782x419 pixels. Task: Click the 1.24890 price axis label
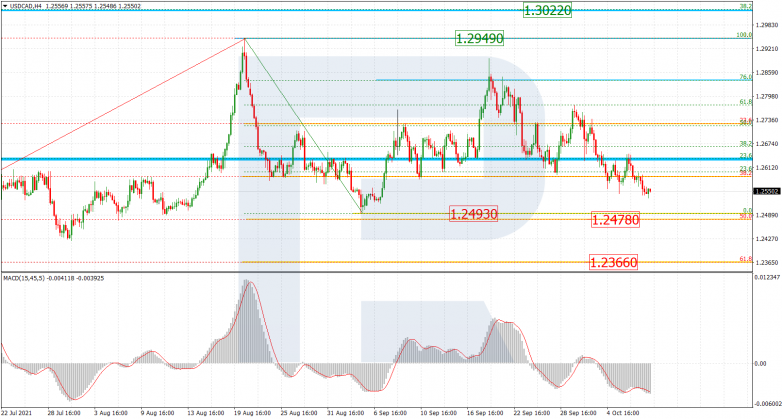[767, 215]
